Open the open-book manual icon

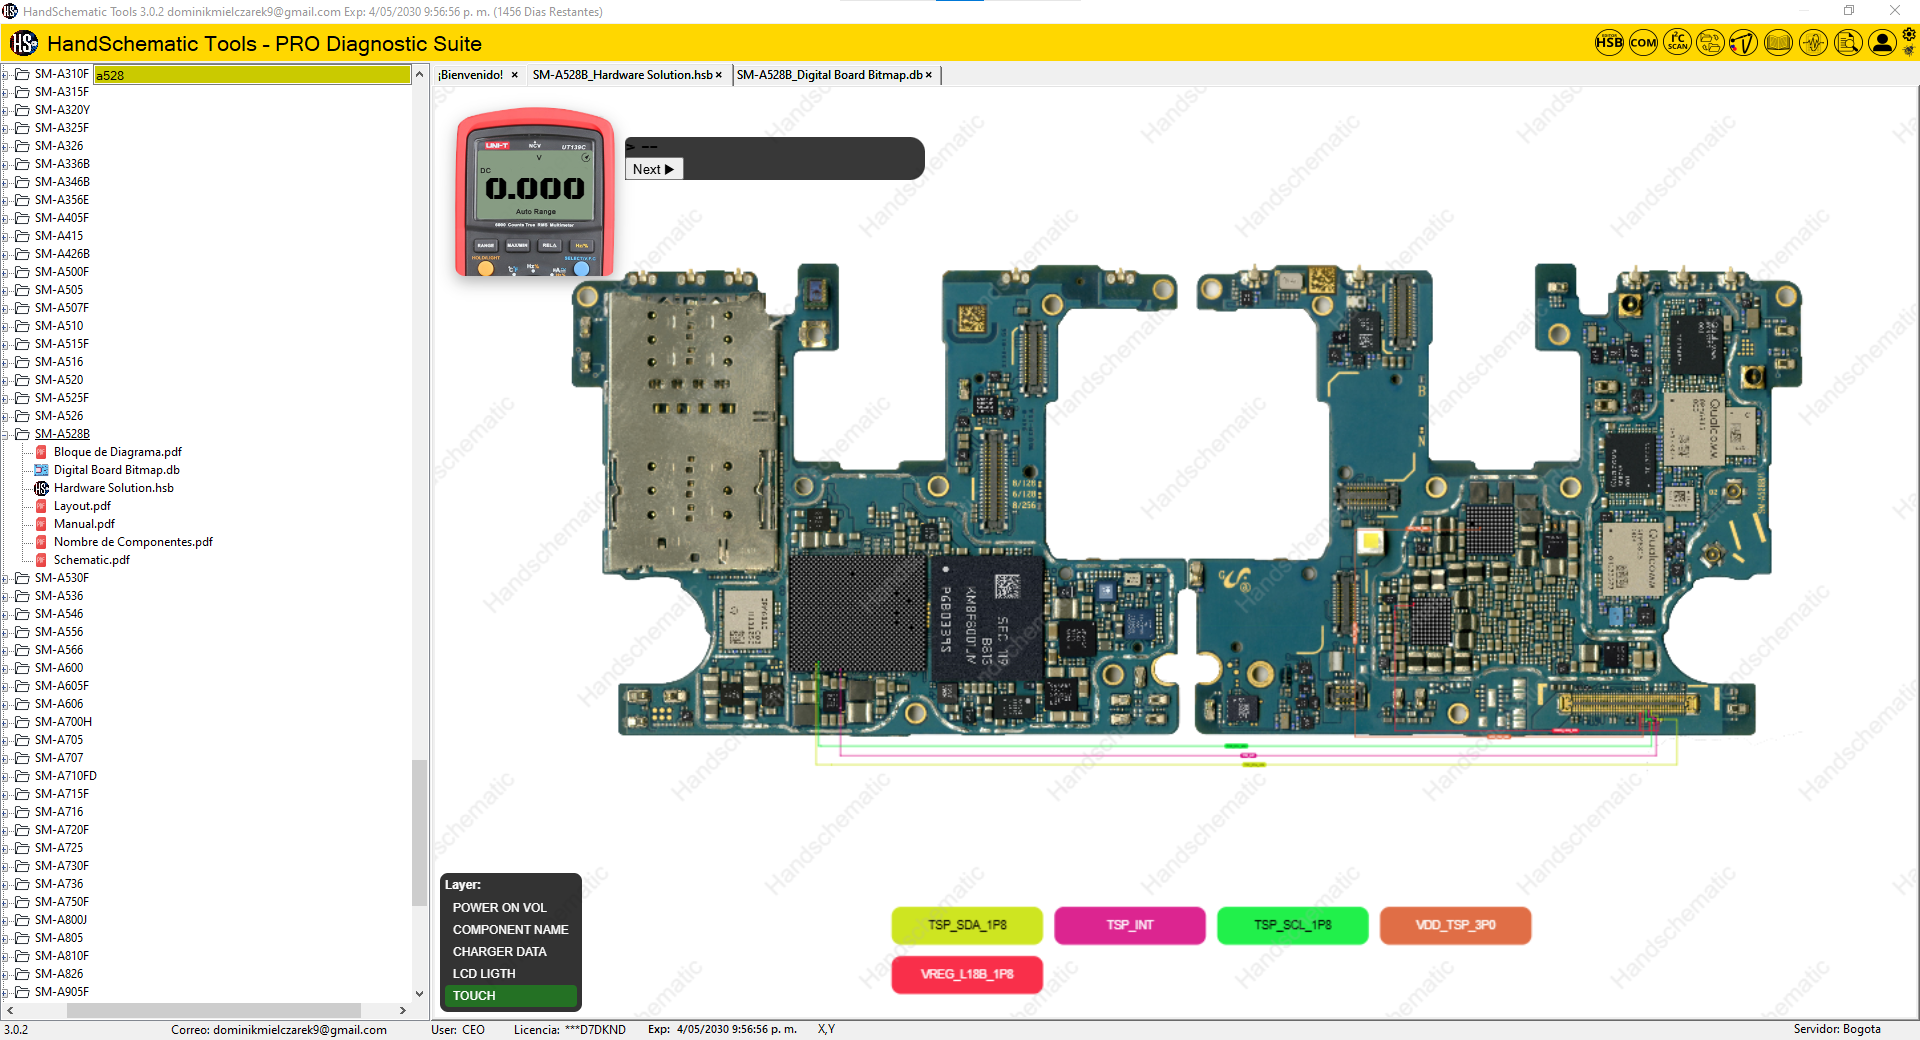tap(1778, 43)
